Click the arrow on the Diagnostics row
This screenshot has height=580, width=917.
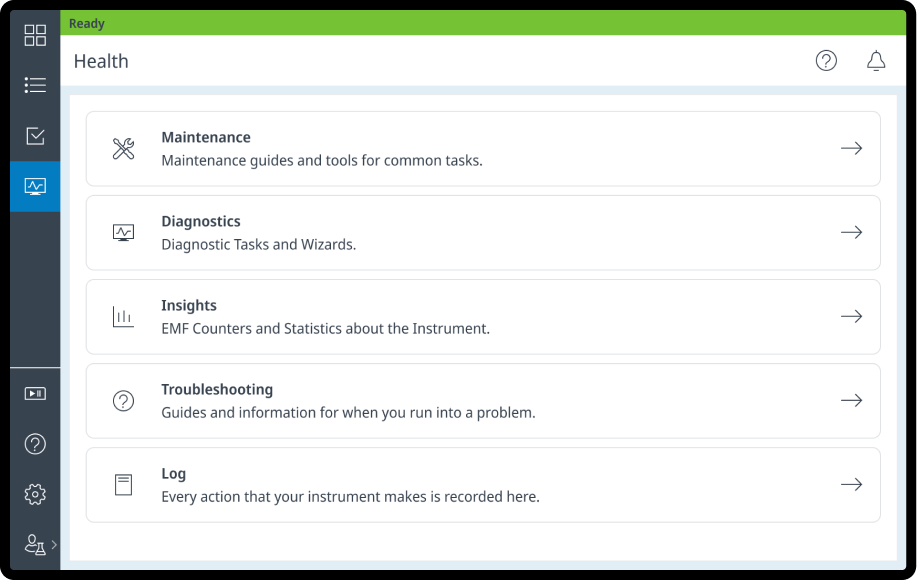point(851,232)
